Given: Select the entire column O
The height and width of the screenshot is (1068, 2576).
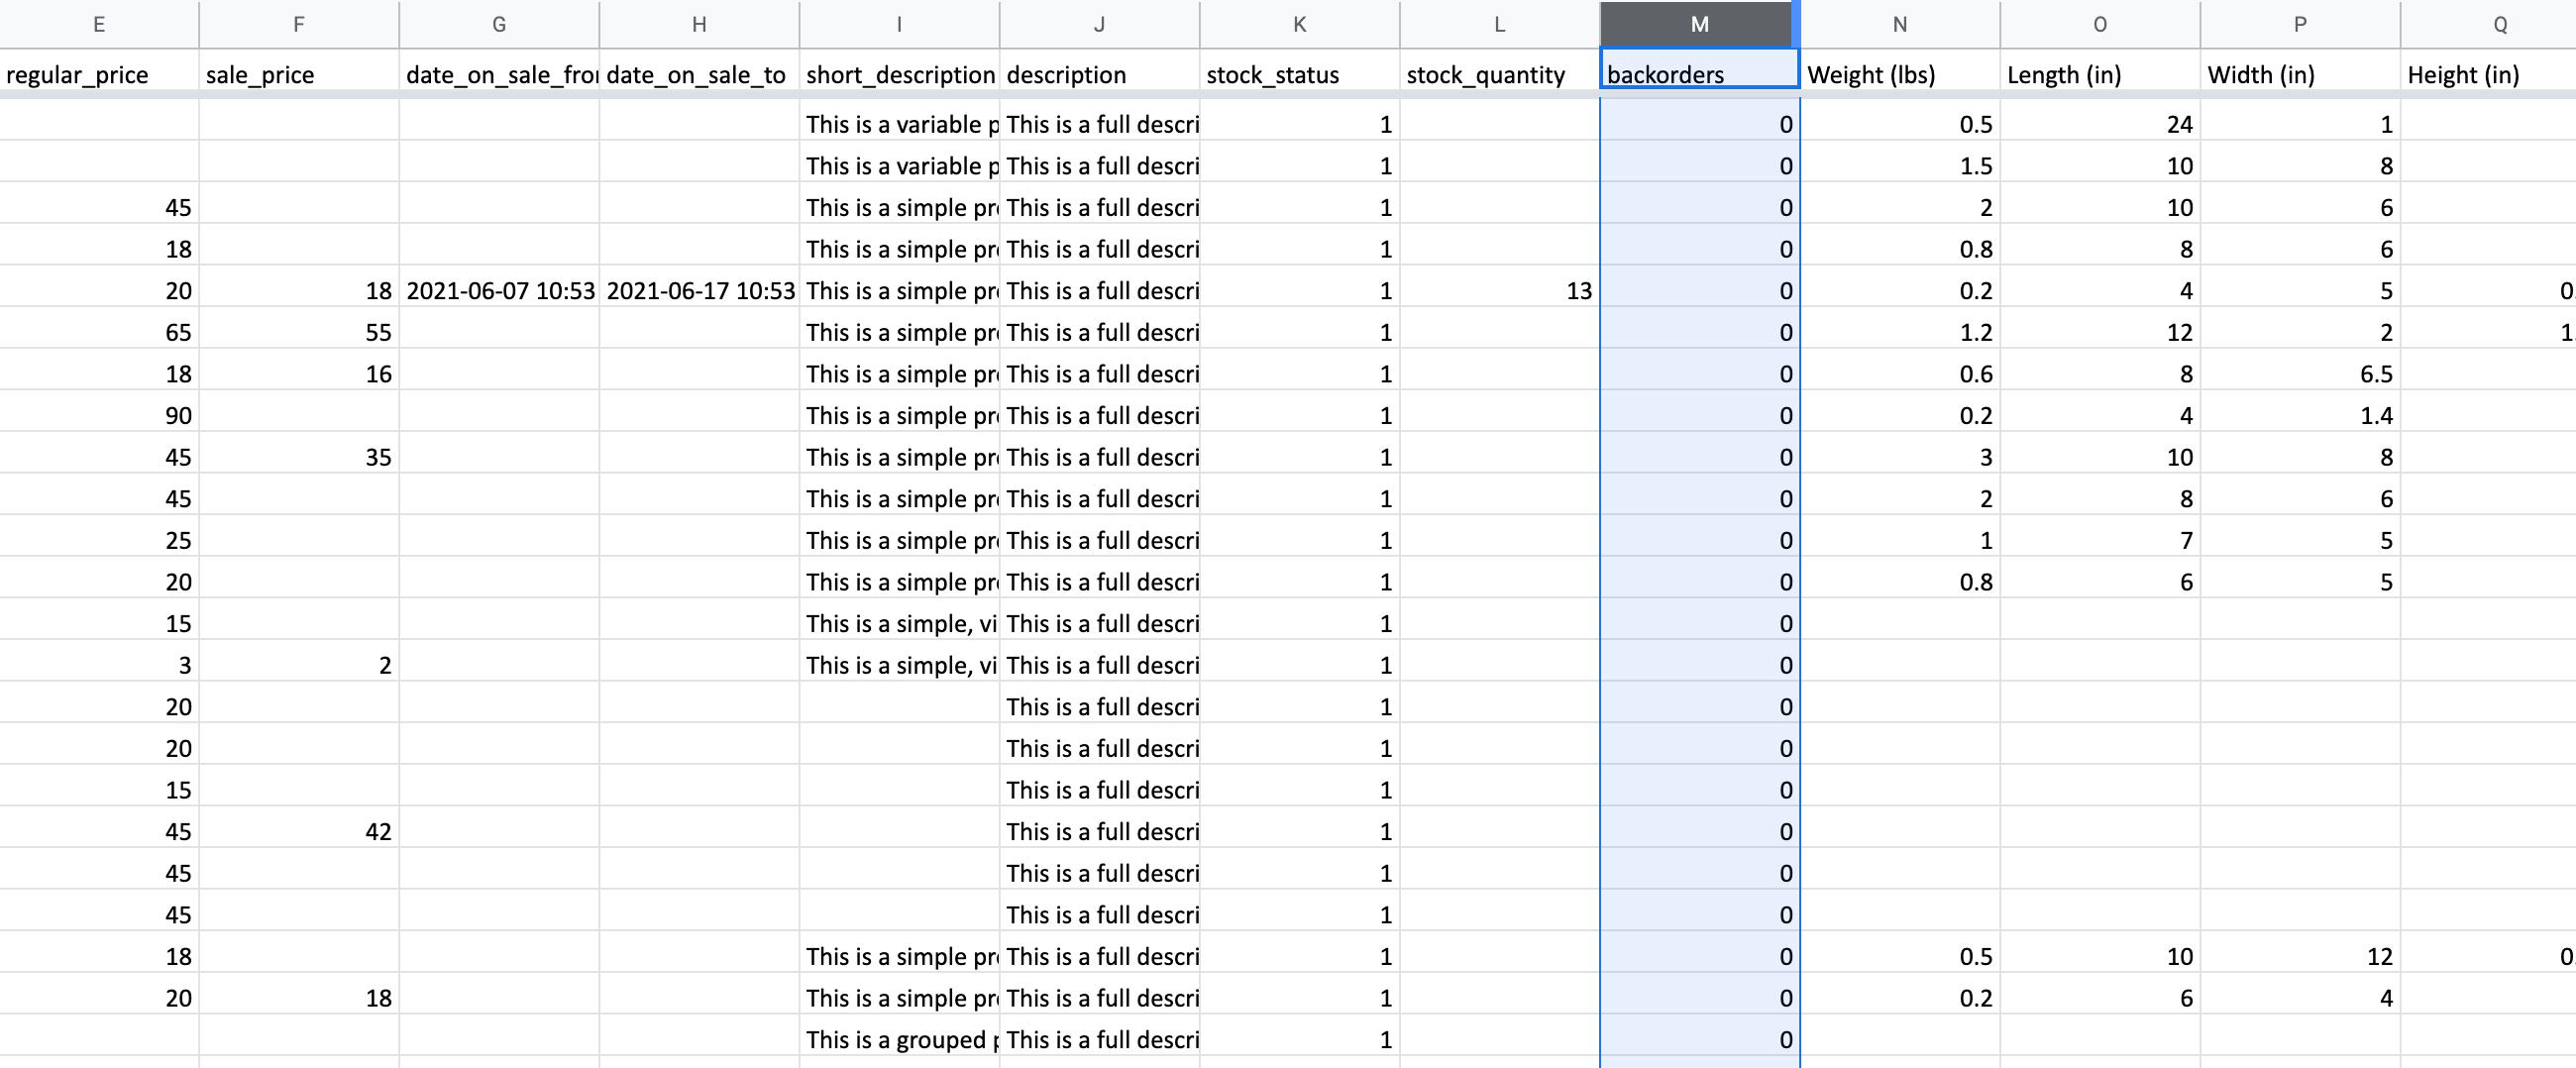Looking at the screenshot, I should tap(2099, 24).
